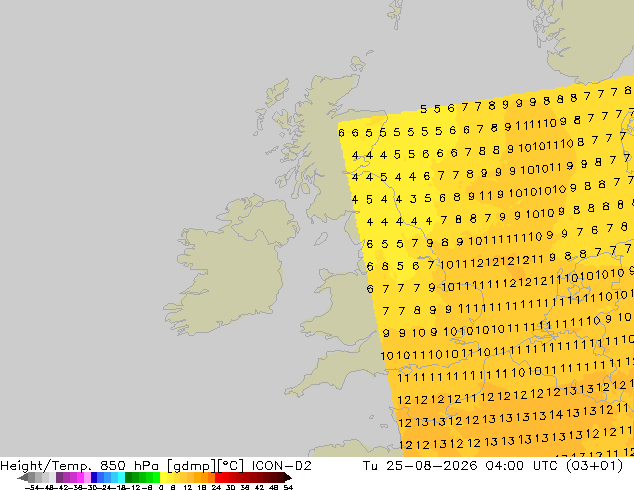
Task: Click the '(03+01)' forecast run label
Action: (x=594, y=466)
